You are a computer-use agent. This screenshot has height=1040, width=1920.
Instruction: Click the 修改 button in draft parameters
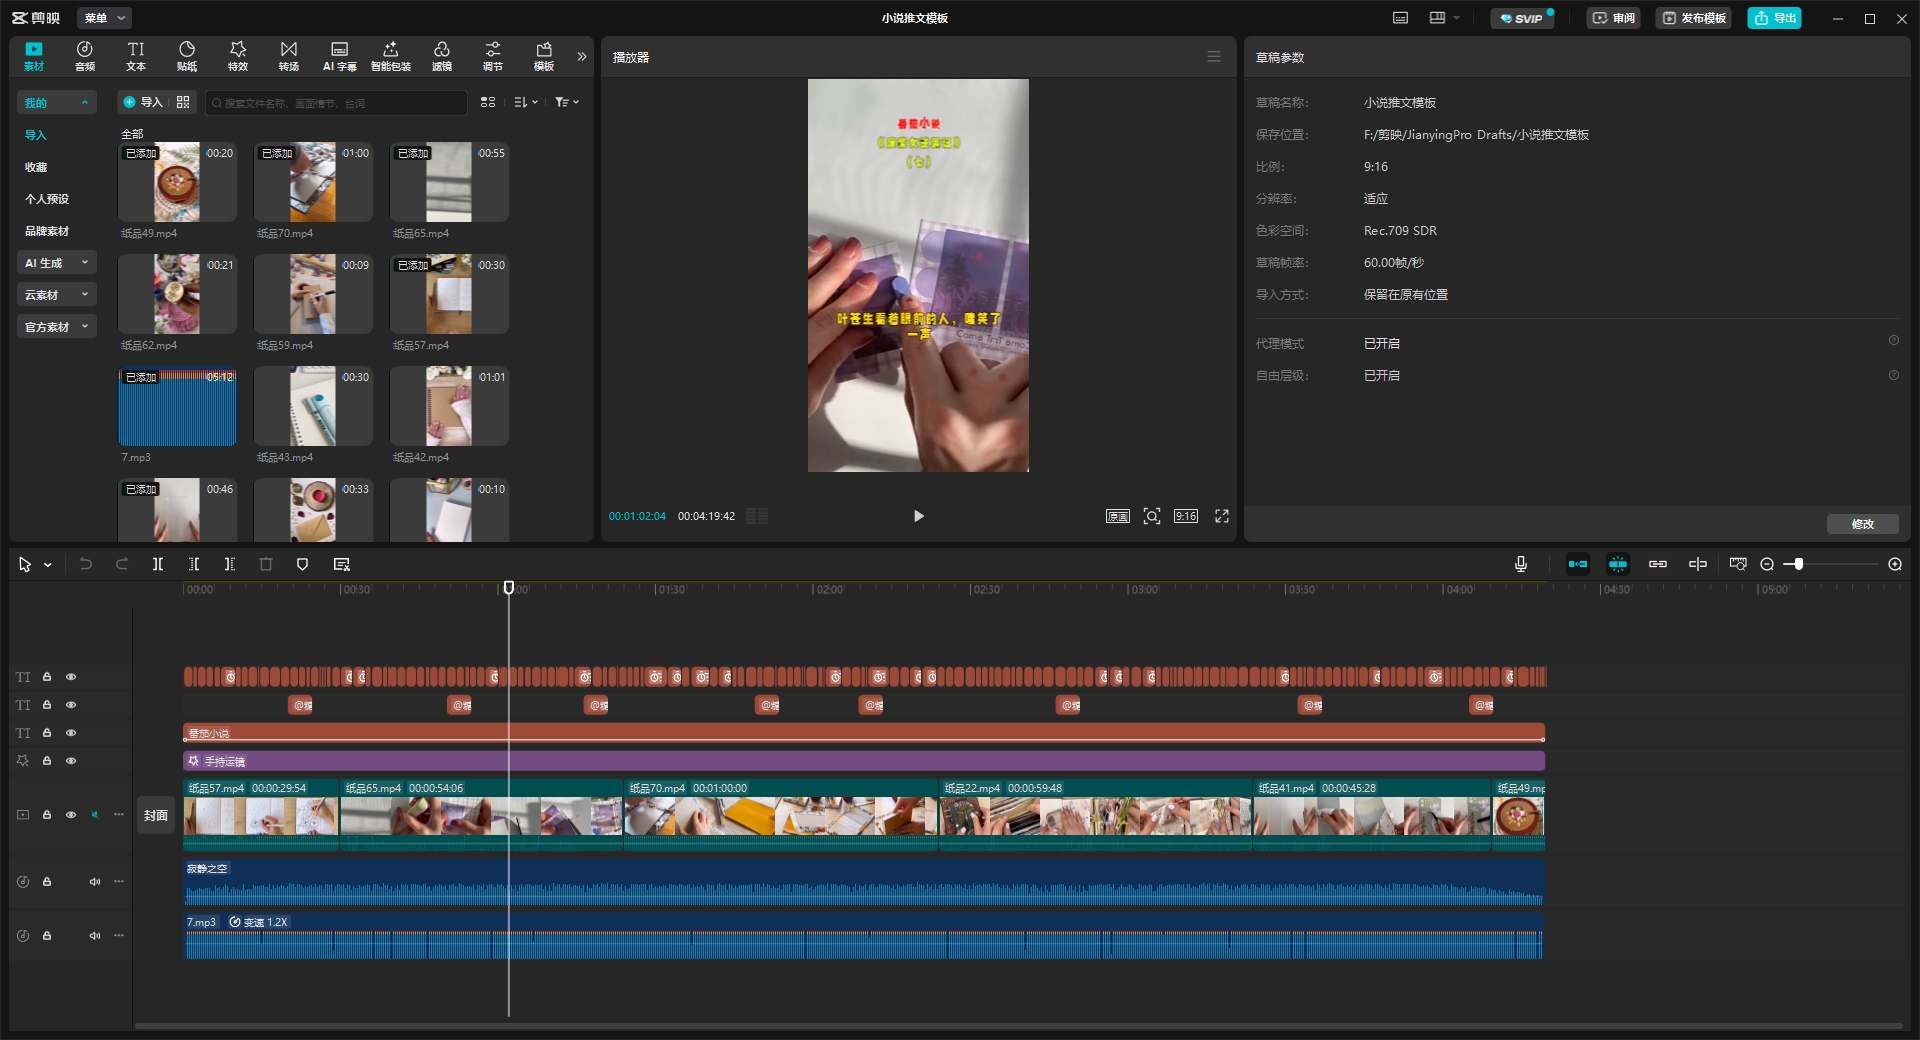pos(1863,524)
